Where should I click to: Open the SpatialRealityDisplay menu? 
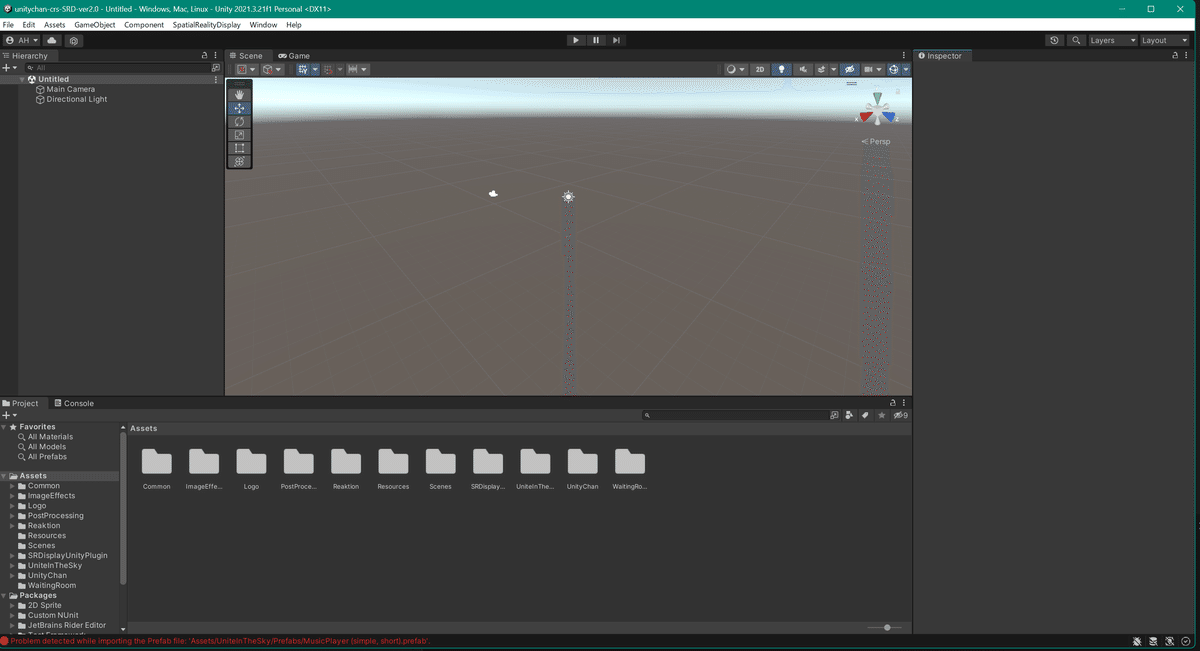[x=206, y=24]
